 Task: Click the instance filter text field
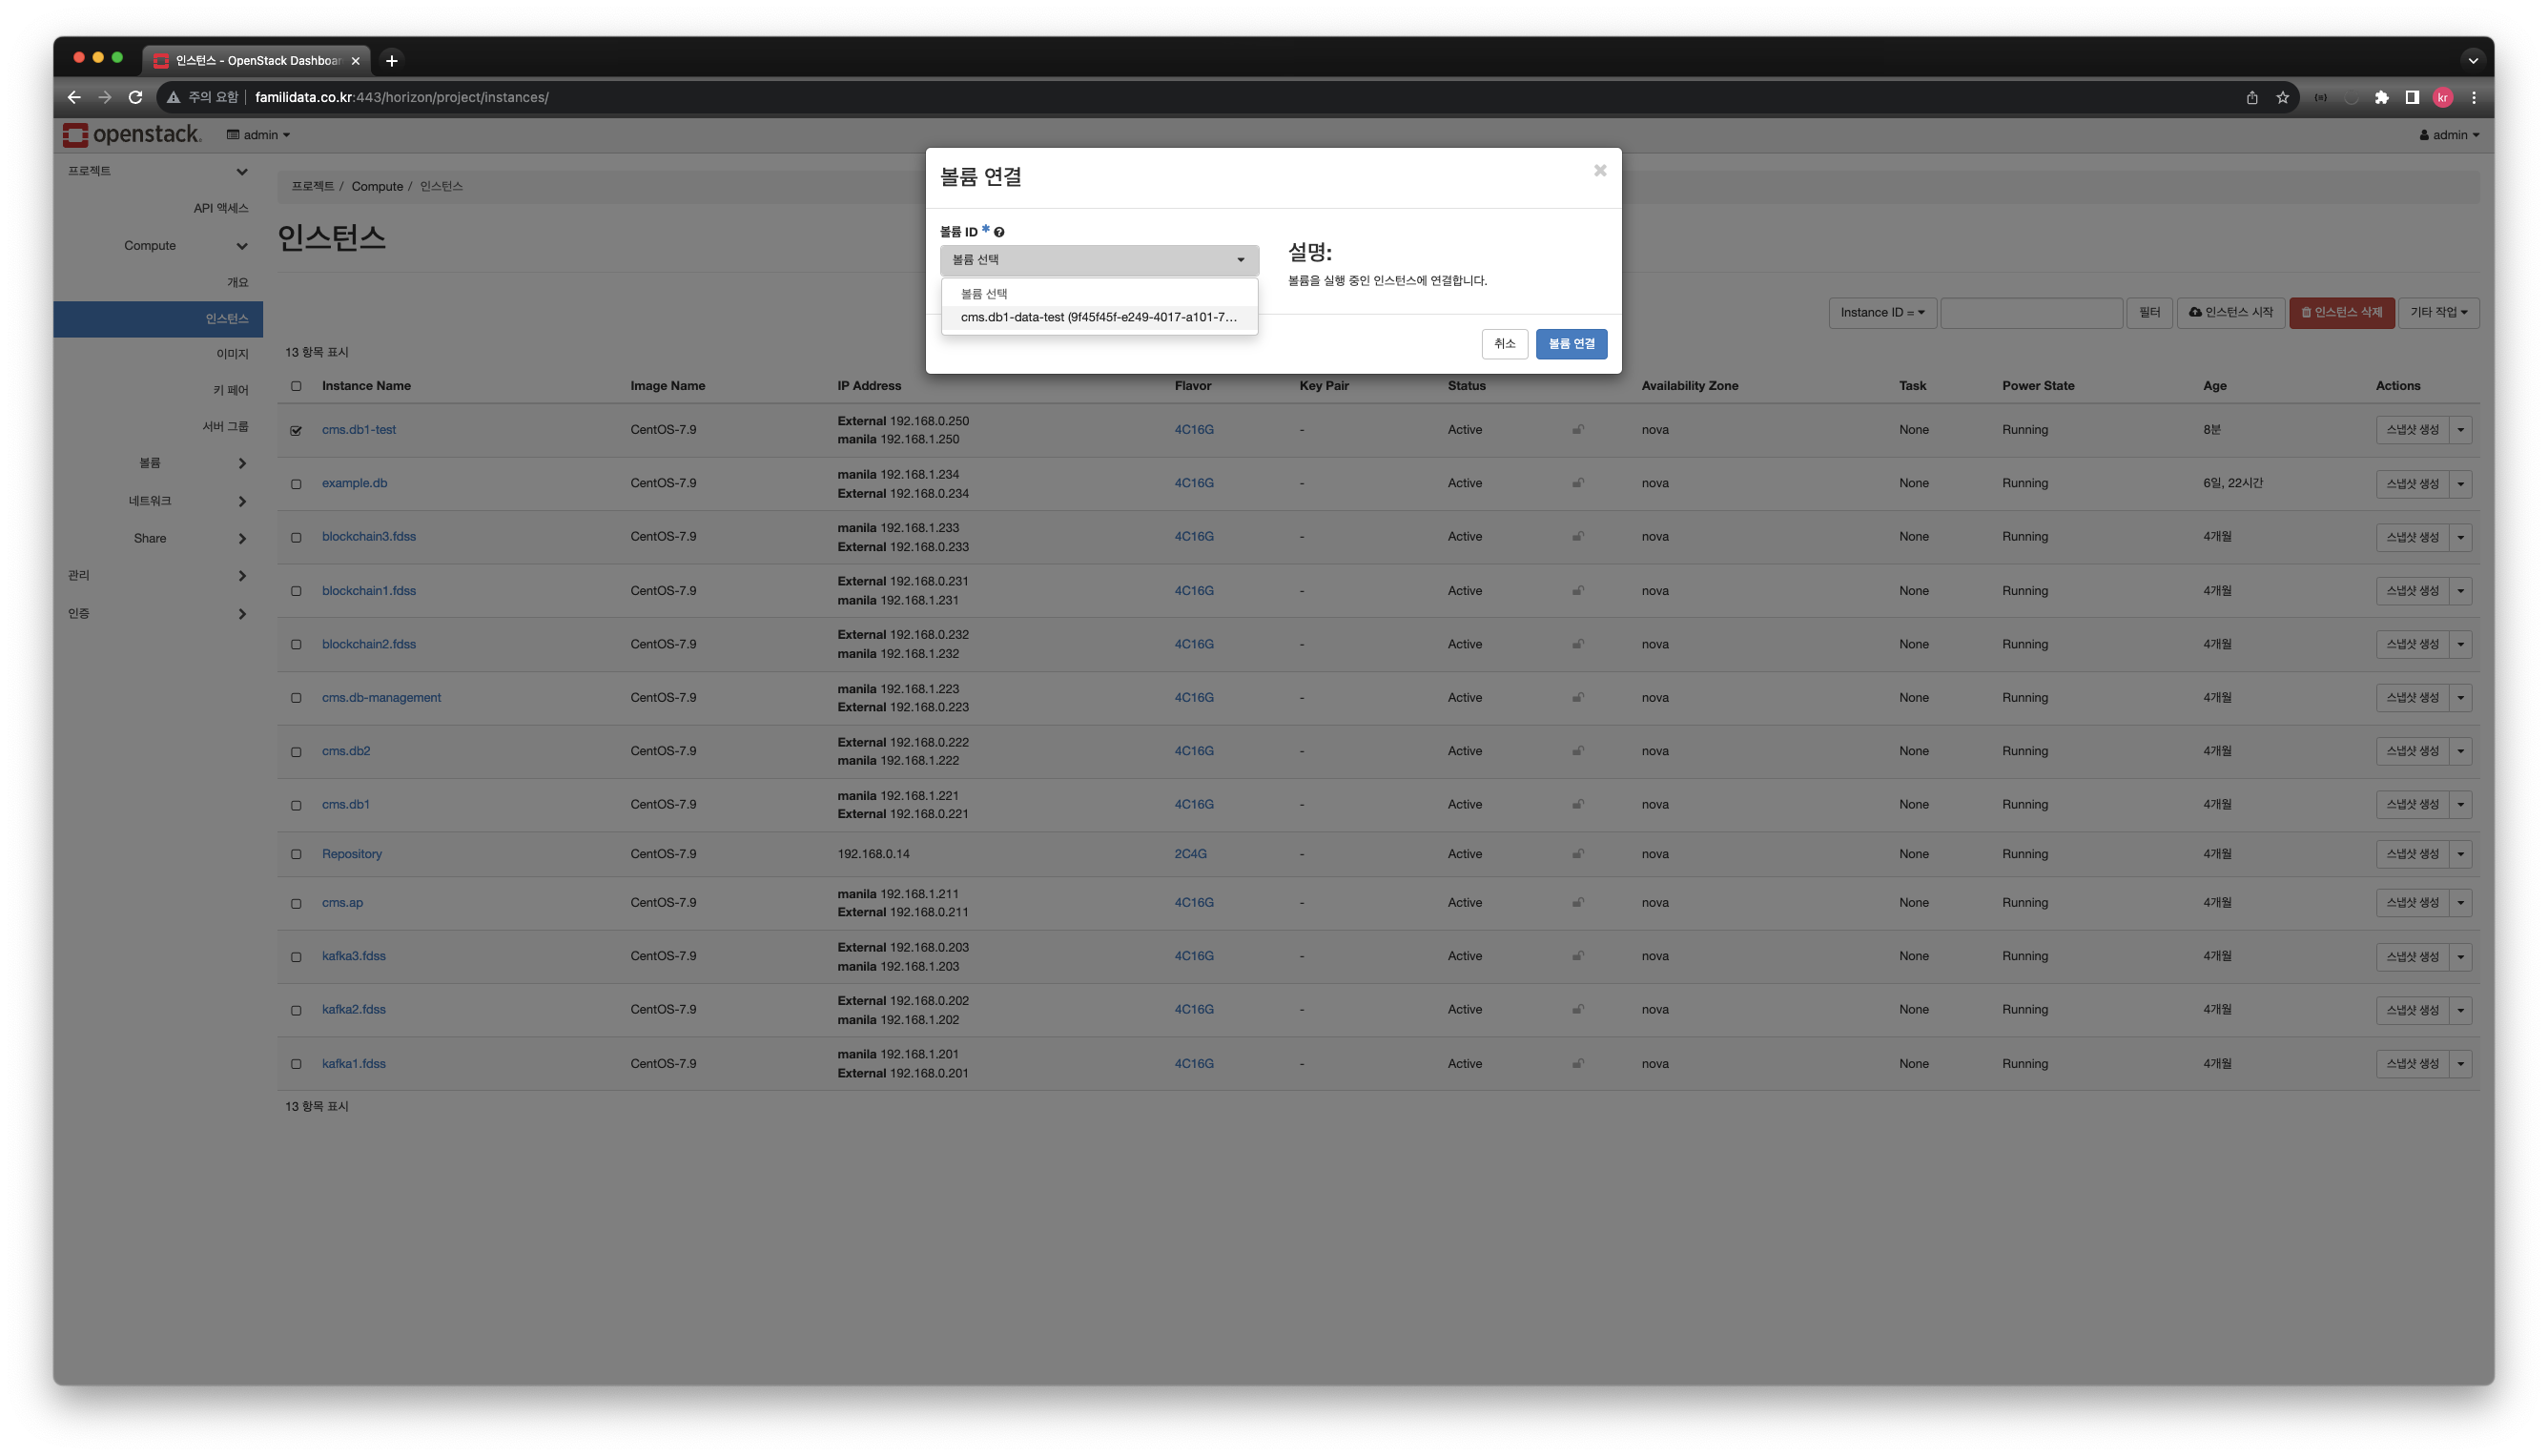tap(2030, 313)
